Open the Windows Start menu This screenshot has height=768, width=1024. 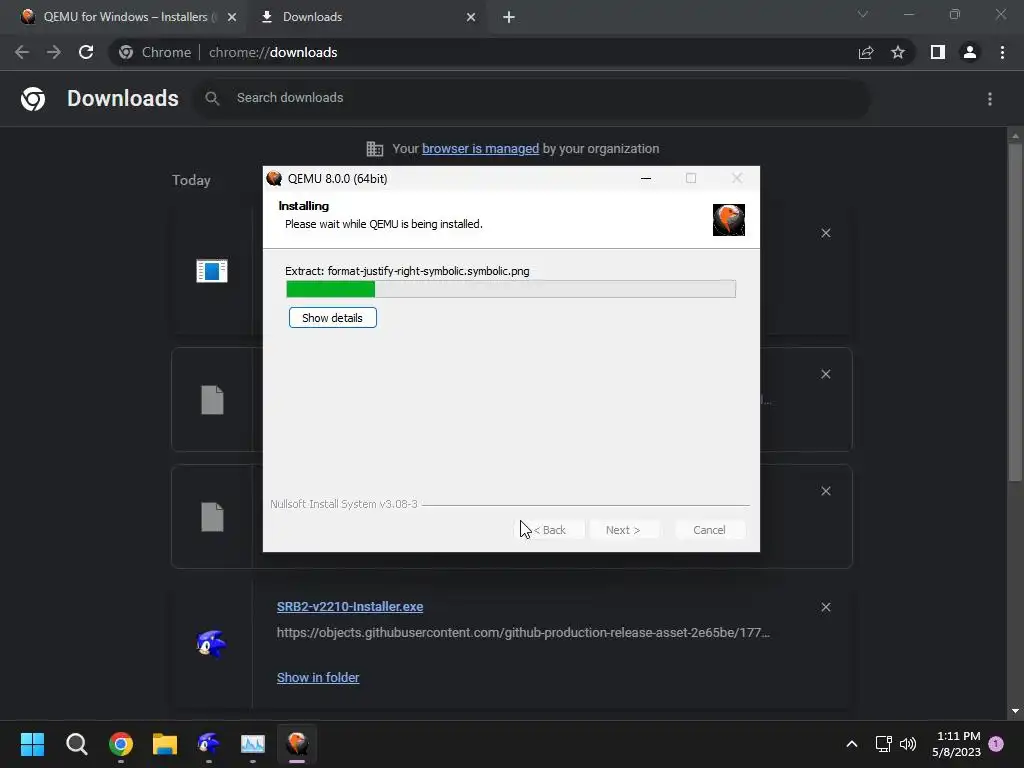[x=32, y=744]
